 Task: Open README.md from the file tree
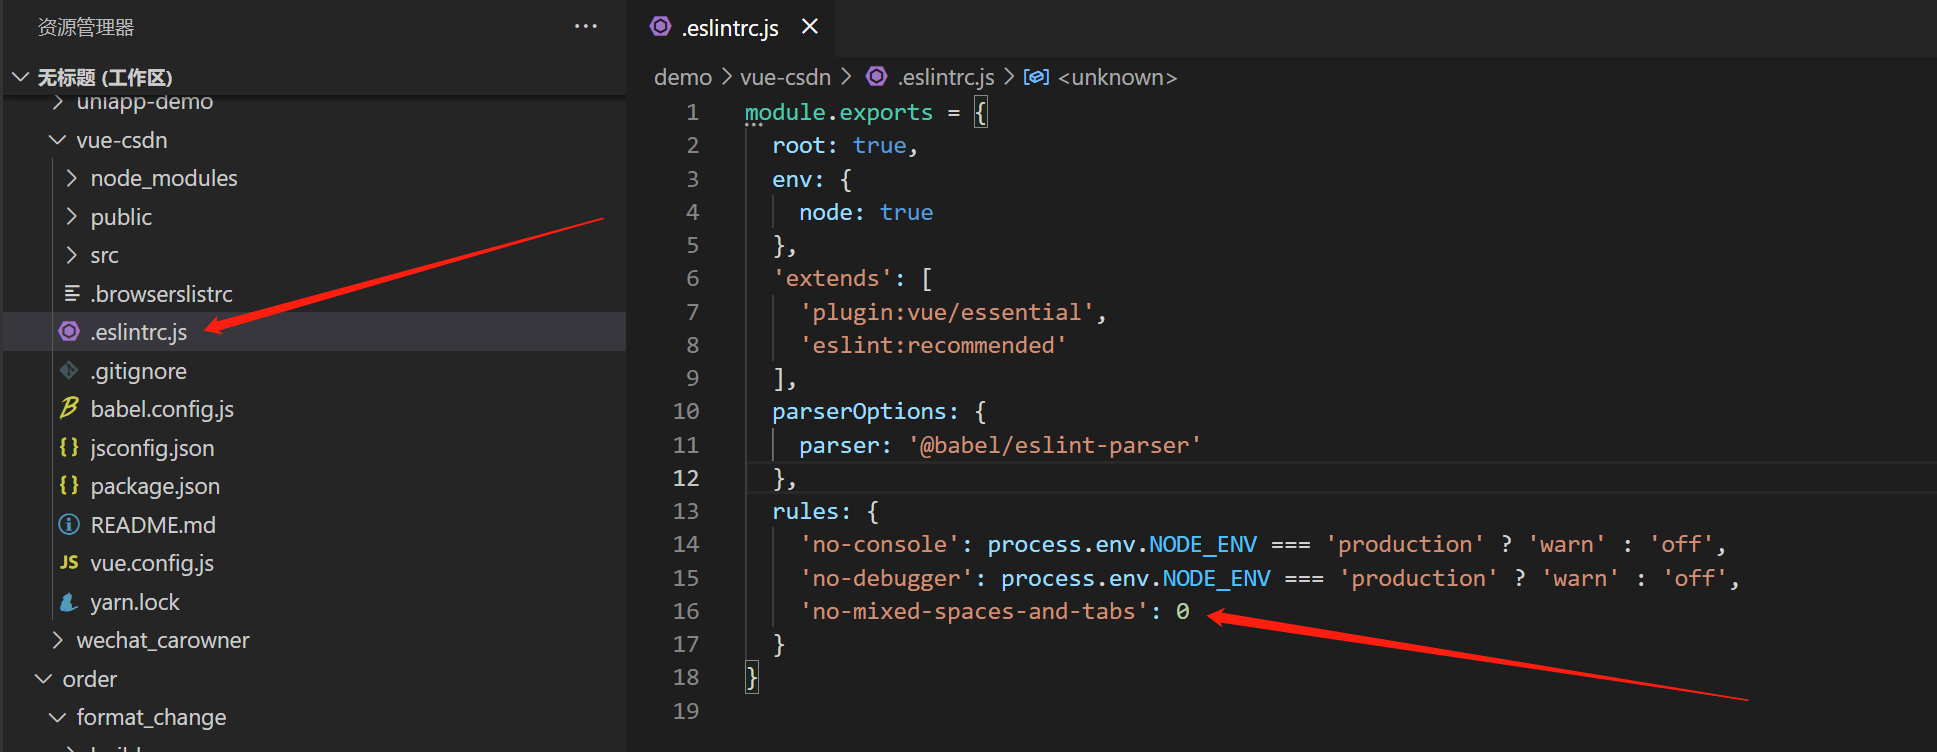(x=153, y=525)
